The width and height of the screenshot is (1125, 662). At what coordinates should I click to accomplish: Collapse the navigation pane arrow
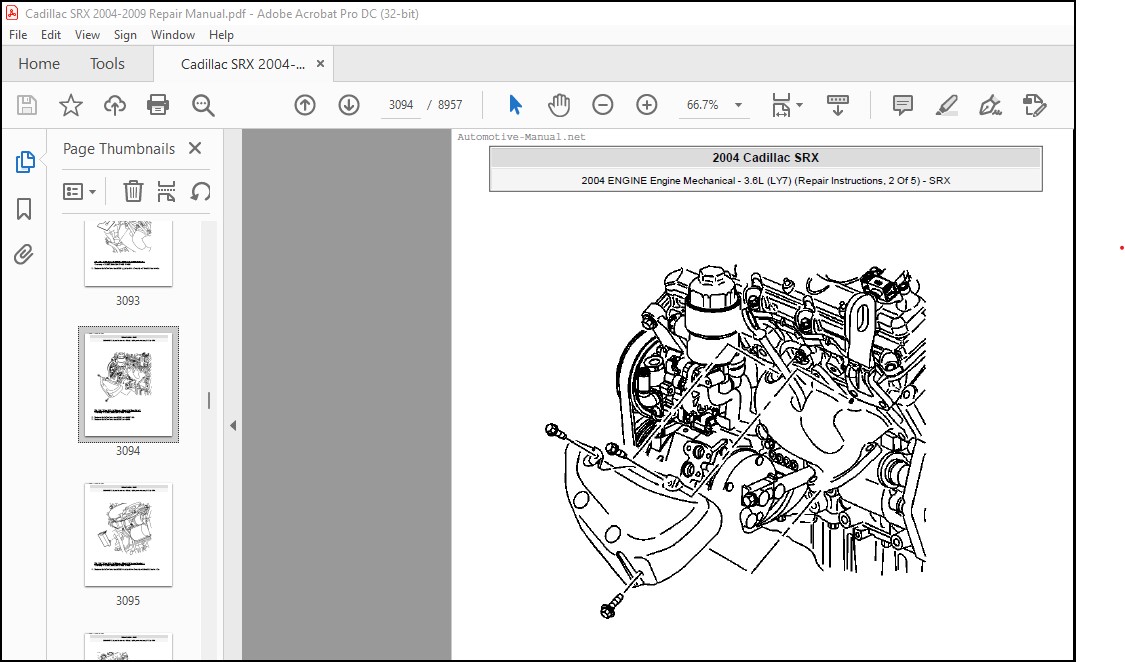point(233,425)
